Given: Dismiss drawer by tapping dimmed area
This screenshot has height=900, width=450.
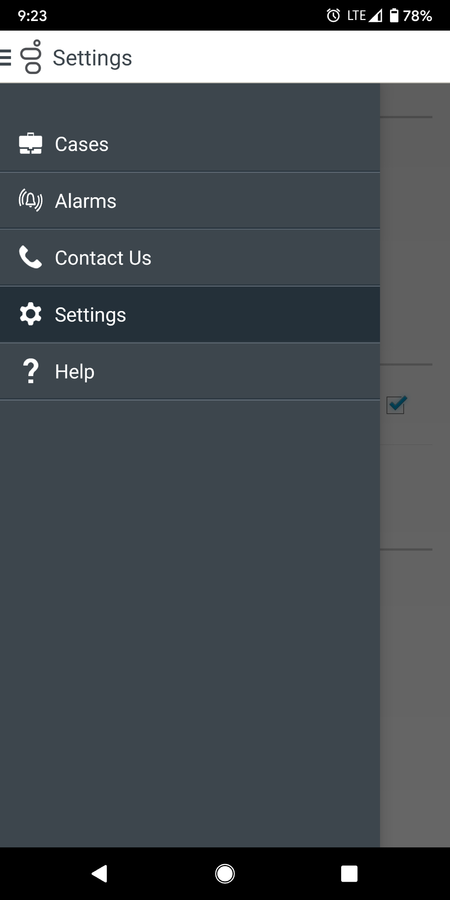Looking at the screenshot, I should (x=415, y=631).
